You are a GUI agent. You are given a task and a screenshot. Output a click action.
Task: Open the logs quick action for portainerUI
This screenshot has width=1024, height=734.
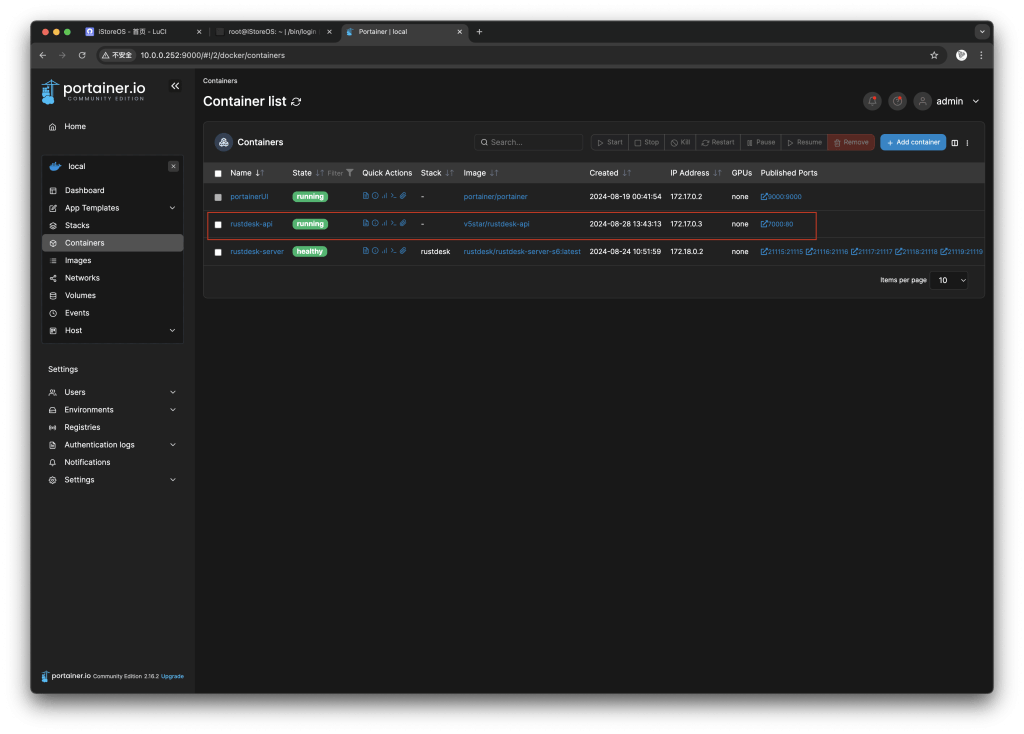[366, 196]
